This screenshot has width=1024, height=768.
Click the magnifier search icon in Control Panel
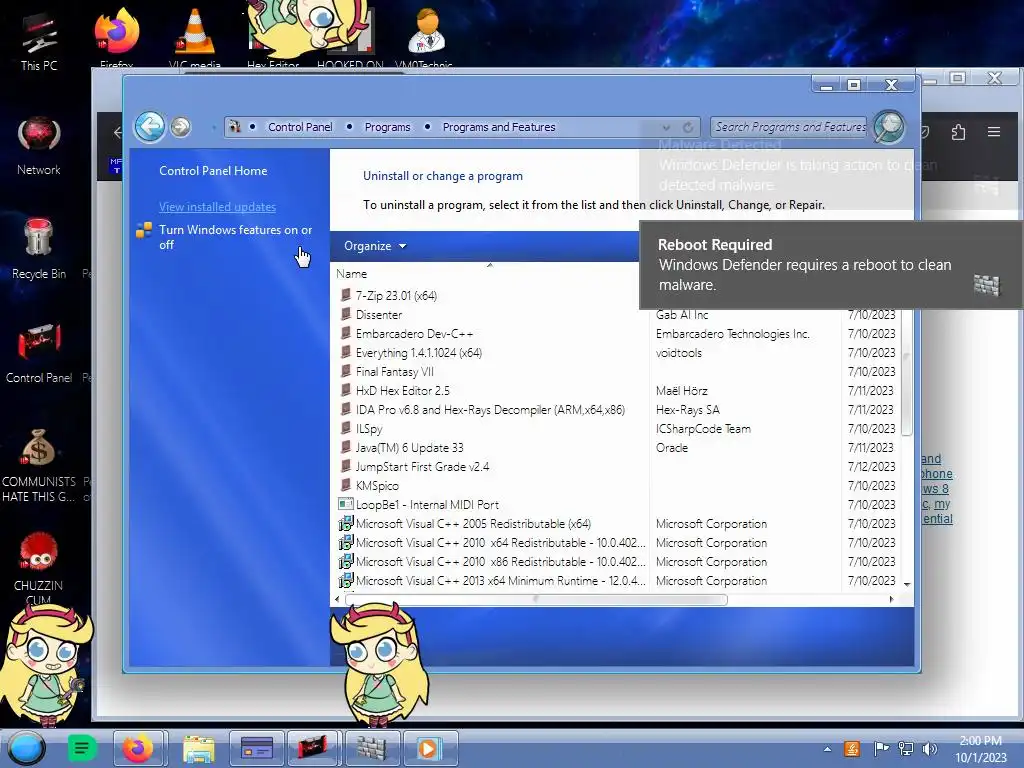(889, 127)
